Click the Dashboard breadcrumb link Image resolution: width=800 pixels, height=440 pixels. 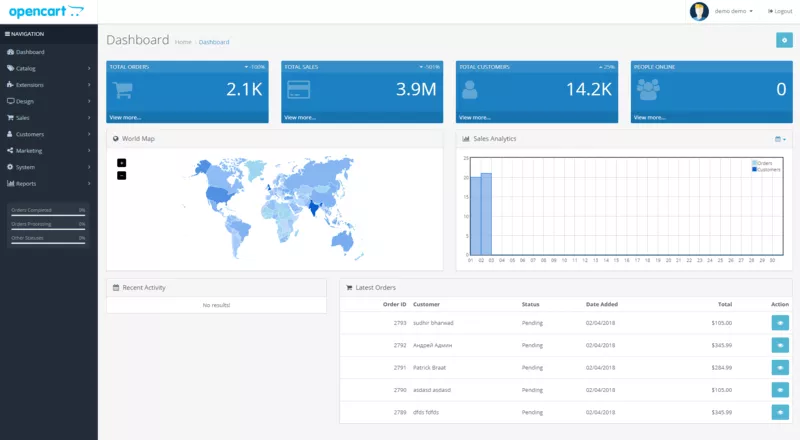pos(214,42)
